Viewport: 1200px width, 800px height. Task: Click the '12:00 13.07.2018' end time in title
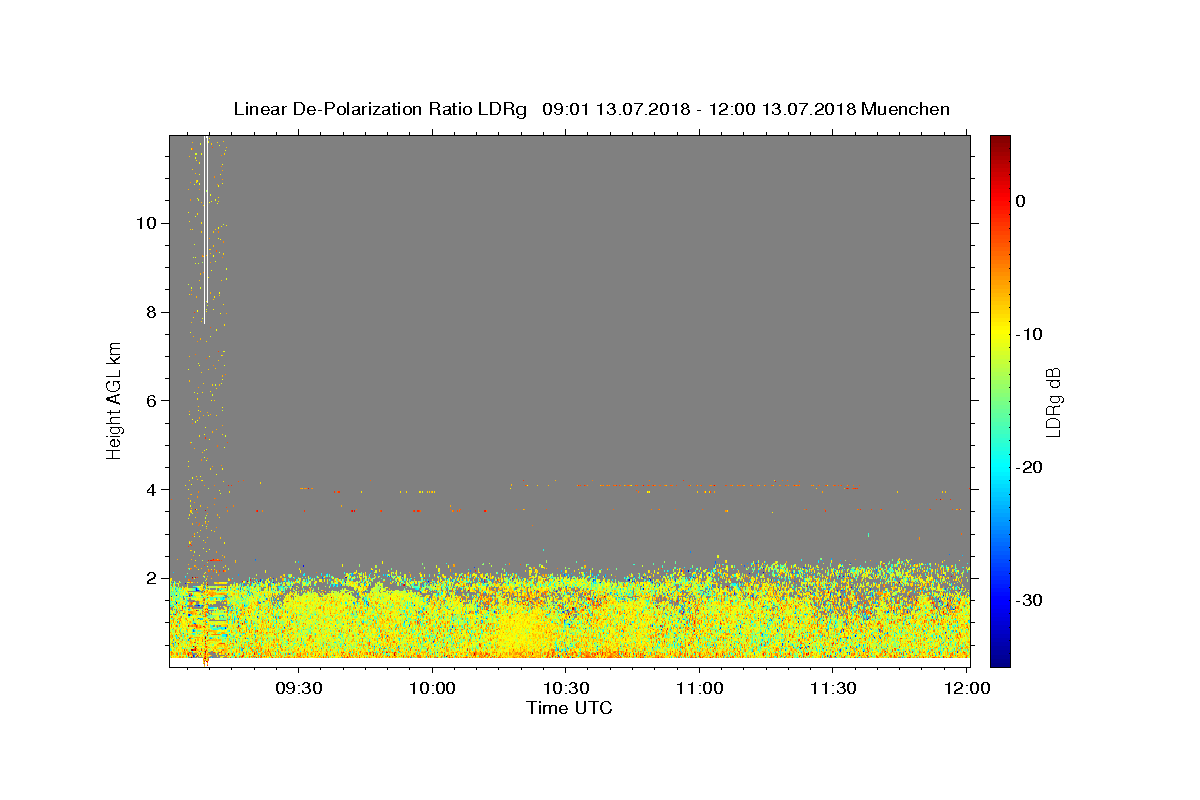[782, 109]
